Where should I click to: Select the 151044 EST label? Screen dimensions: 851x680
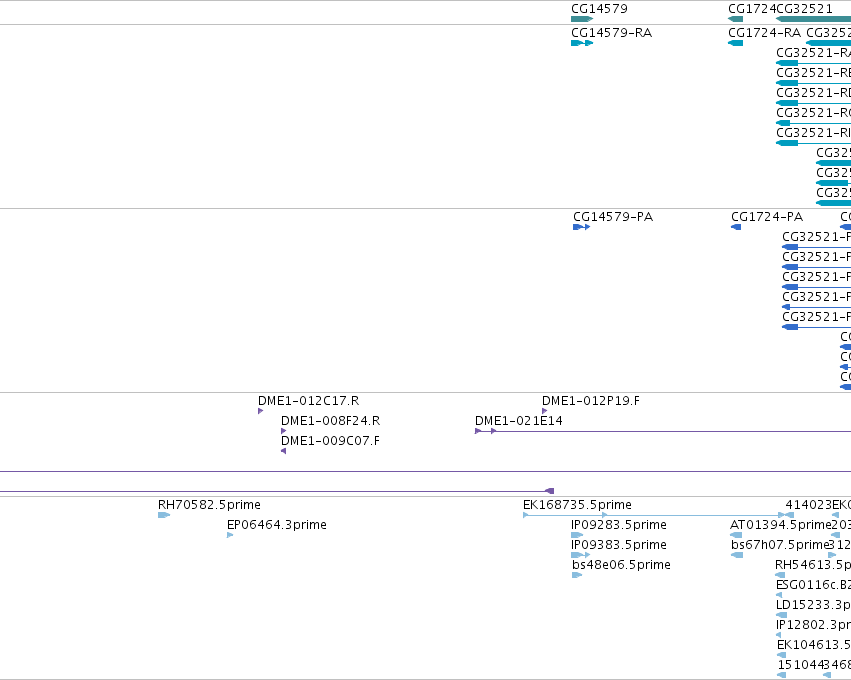[x=800, y=665]
